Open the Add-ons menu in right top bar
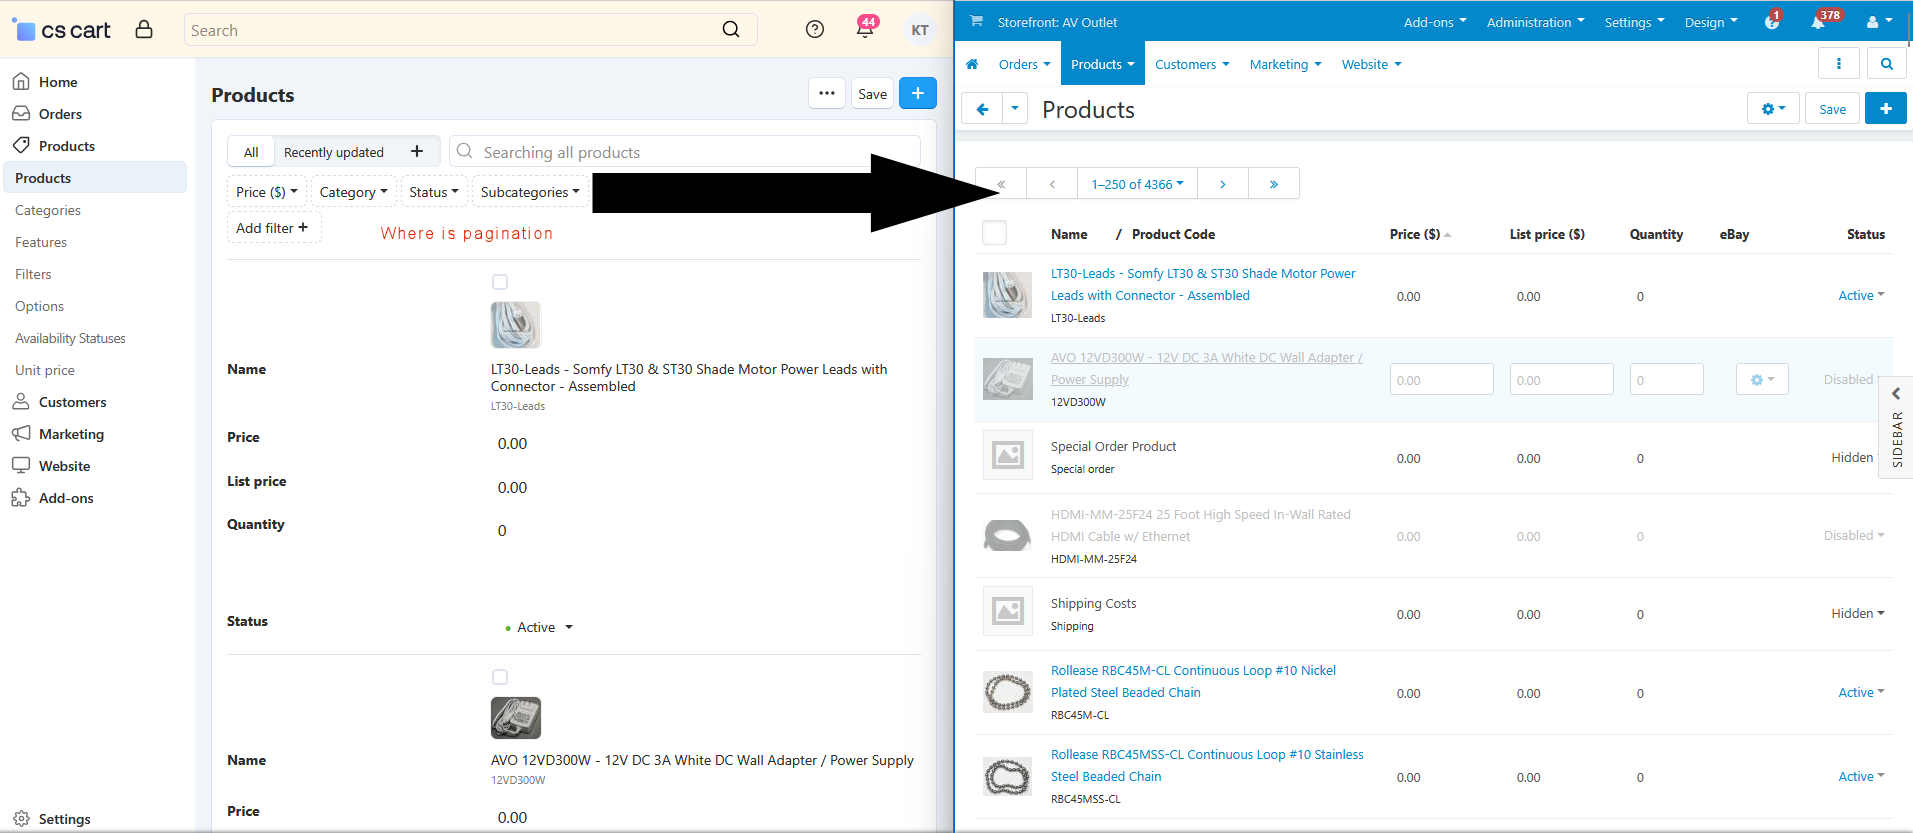 [x=1434, y=21]
